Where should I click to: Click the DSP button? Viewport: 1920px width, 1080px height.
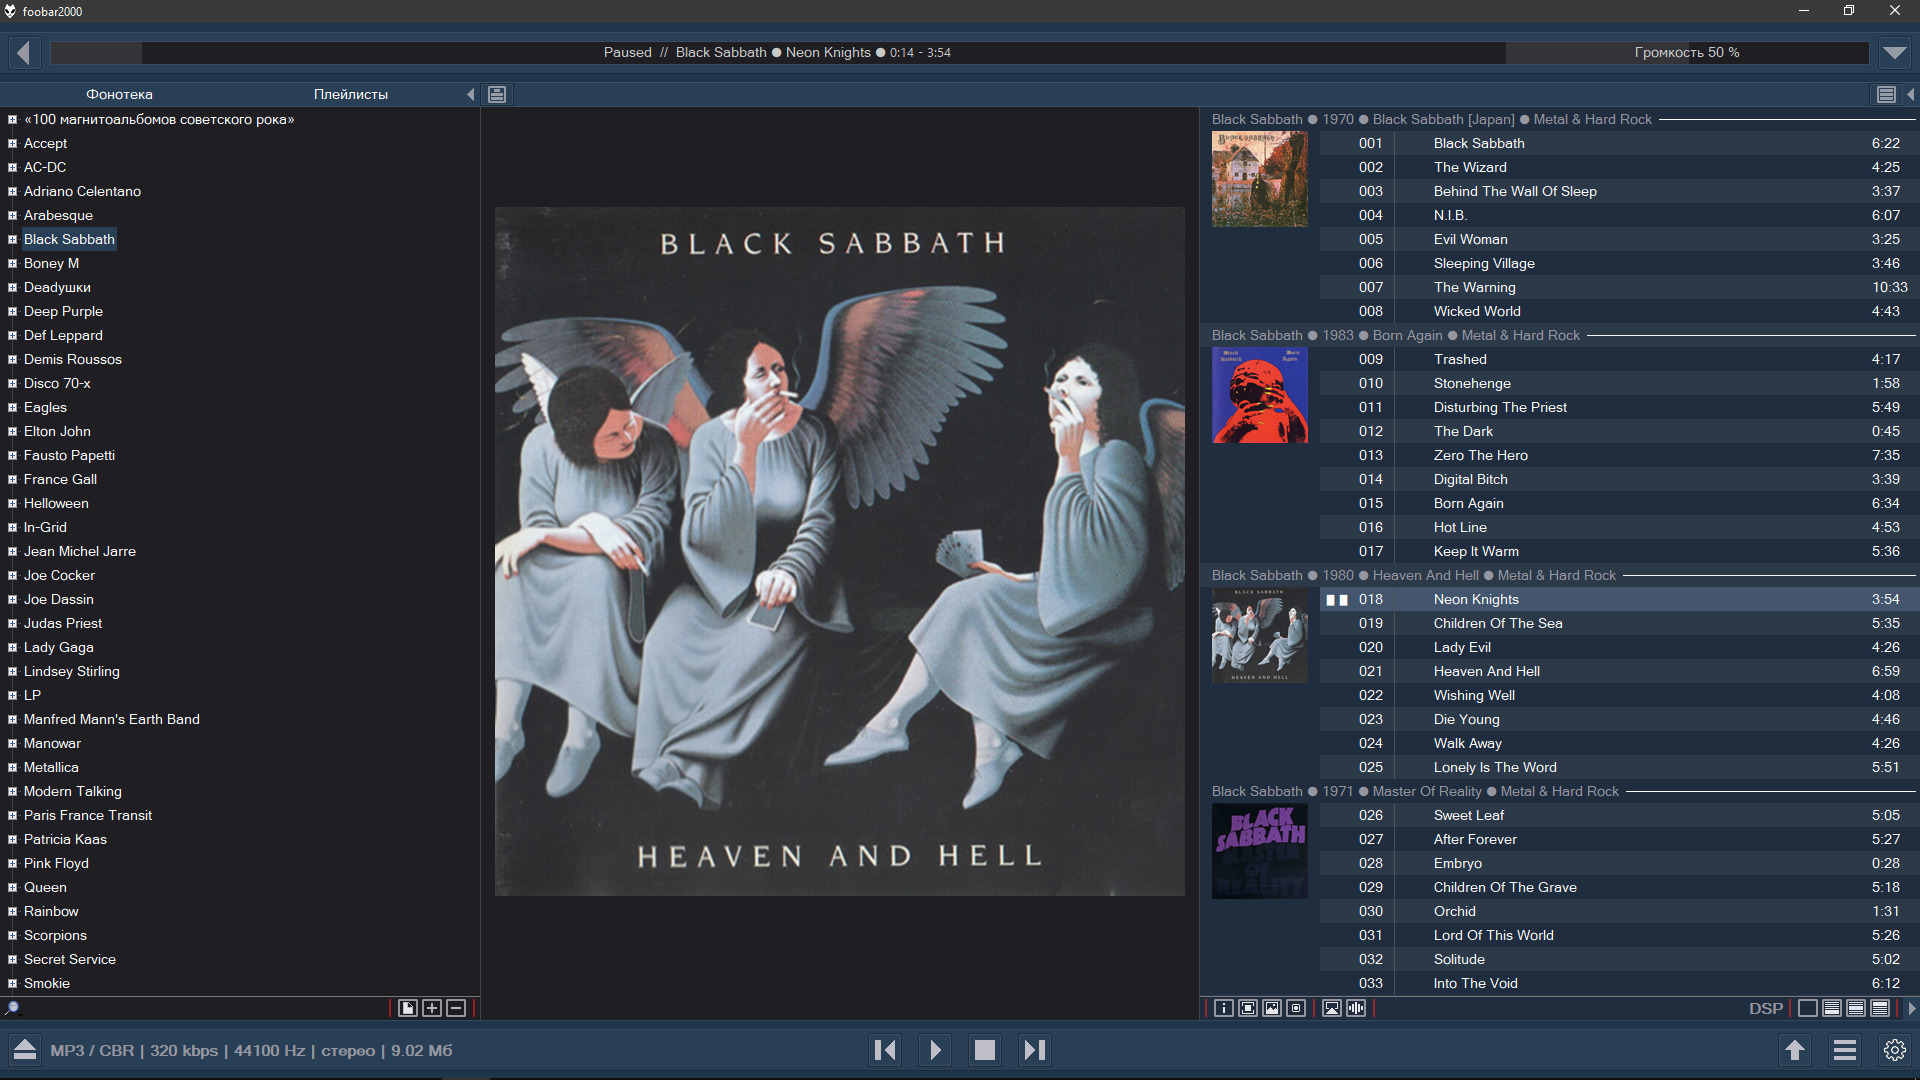[x=1765, y=1008]
